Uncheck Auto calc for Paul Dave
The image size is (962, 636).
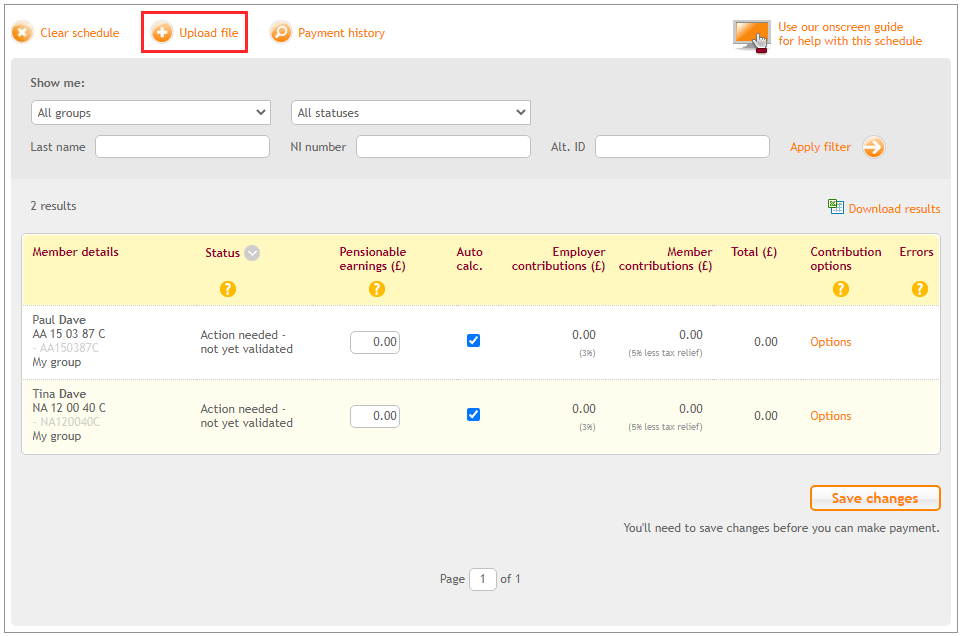(473, 340)
